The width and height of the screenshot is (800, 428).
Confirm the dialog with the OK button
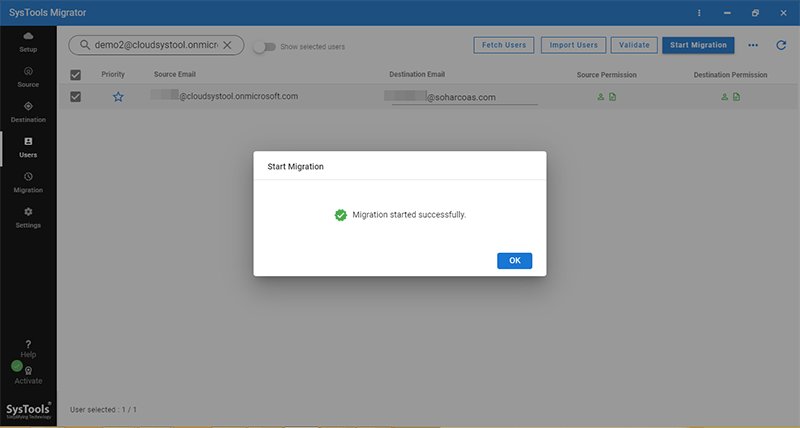coord(514,261)
